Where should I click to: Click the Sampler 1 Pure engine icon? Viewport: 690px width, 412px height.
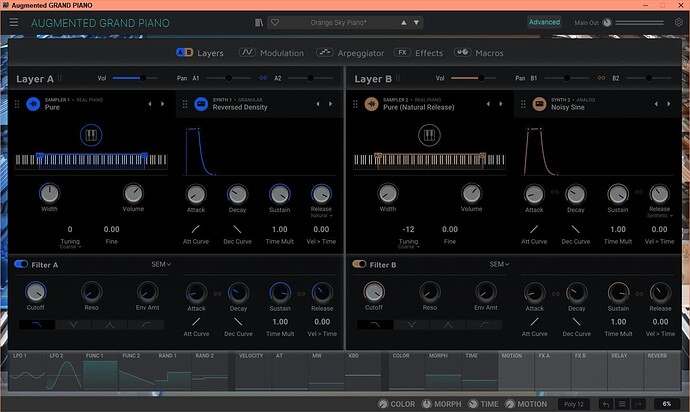33,104
